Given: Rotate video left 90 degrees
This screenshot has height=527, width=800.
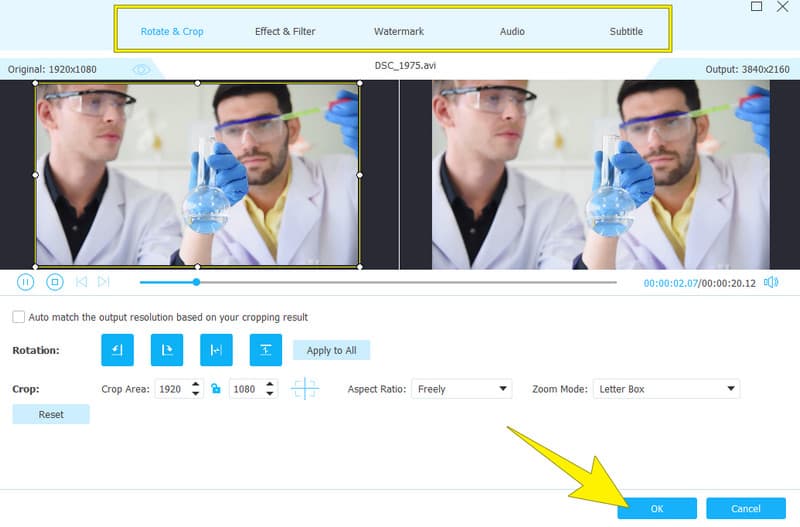Looking at the screenshot, I should pos(117,350).
